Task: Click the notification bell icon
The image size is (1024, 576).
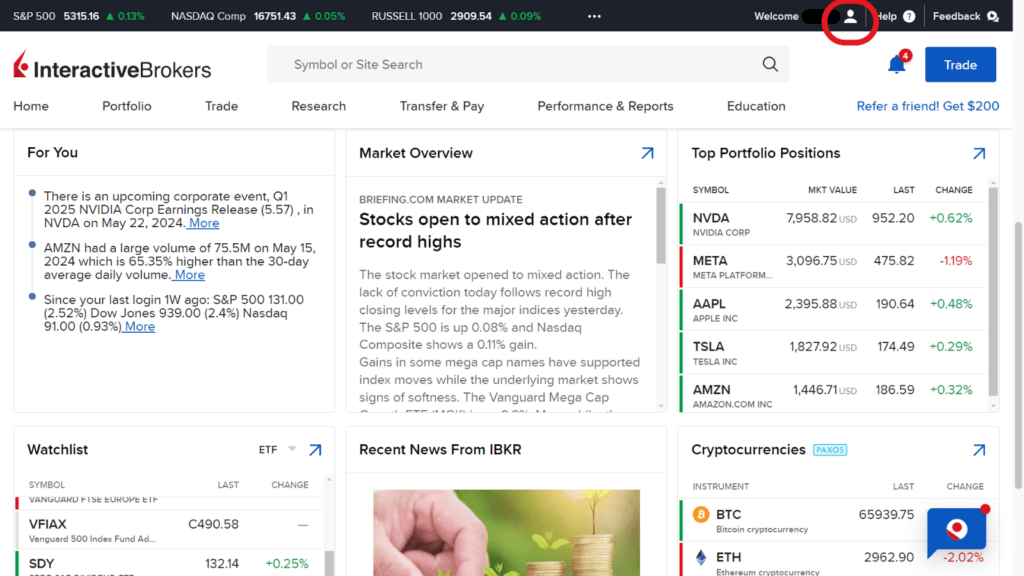Action: coord(895,63)
